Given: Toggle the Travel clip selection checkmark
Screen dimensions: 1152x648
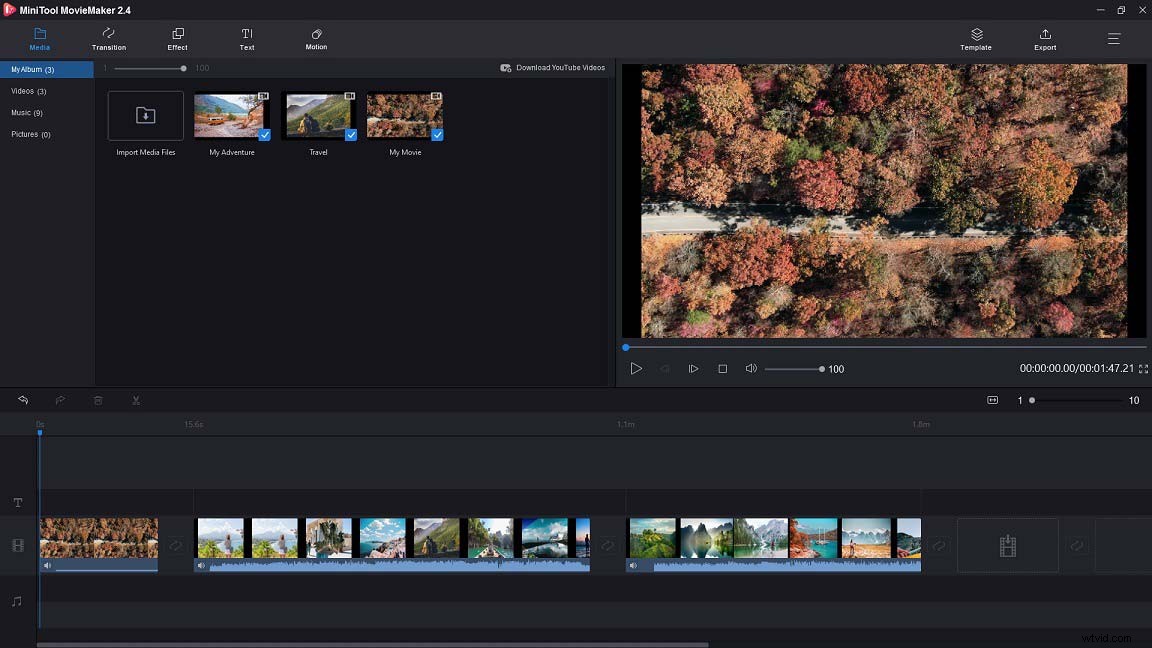Looking at the screenshot, I should (x=351, y=134).
